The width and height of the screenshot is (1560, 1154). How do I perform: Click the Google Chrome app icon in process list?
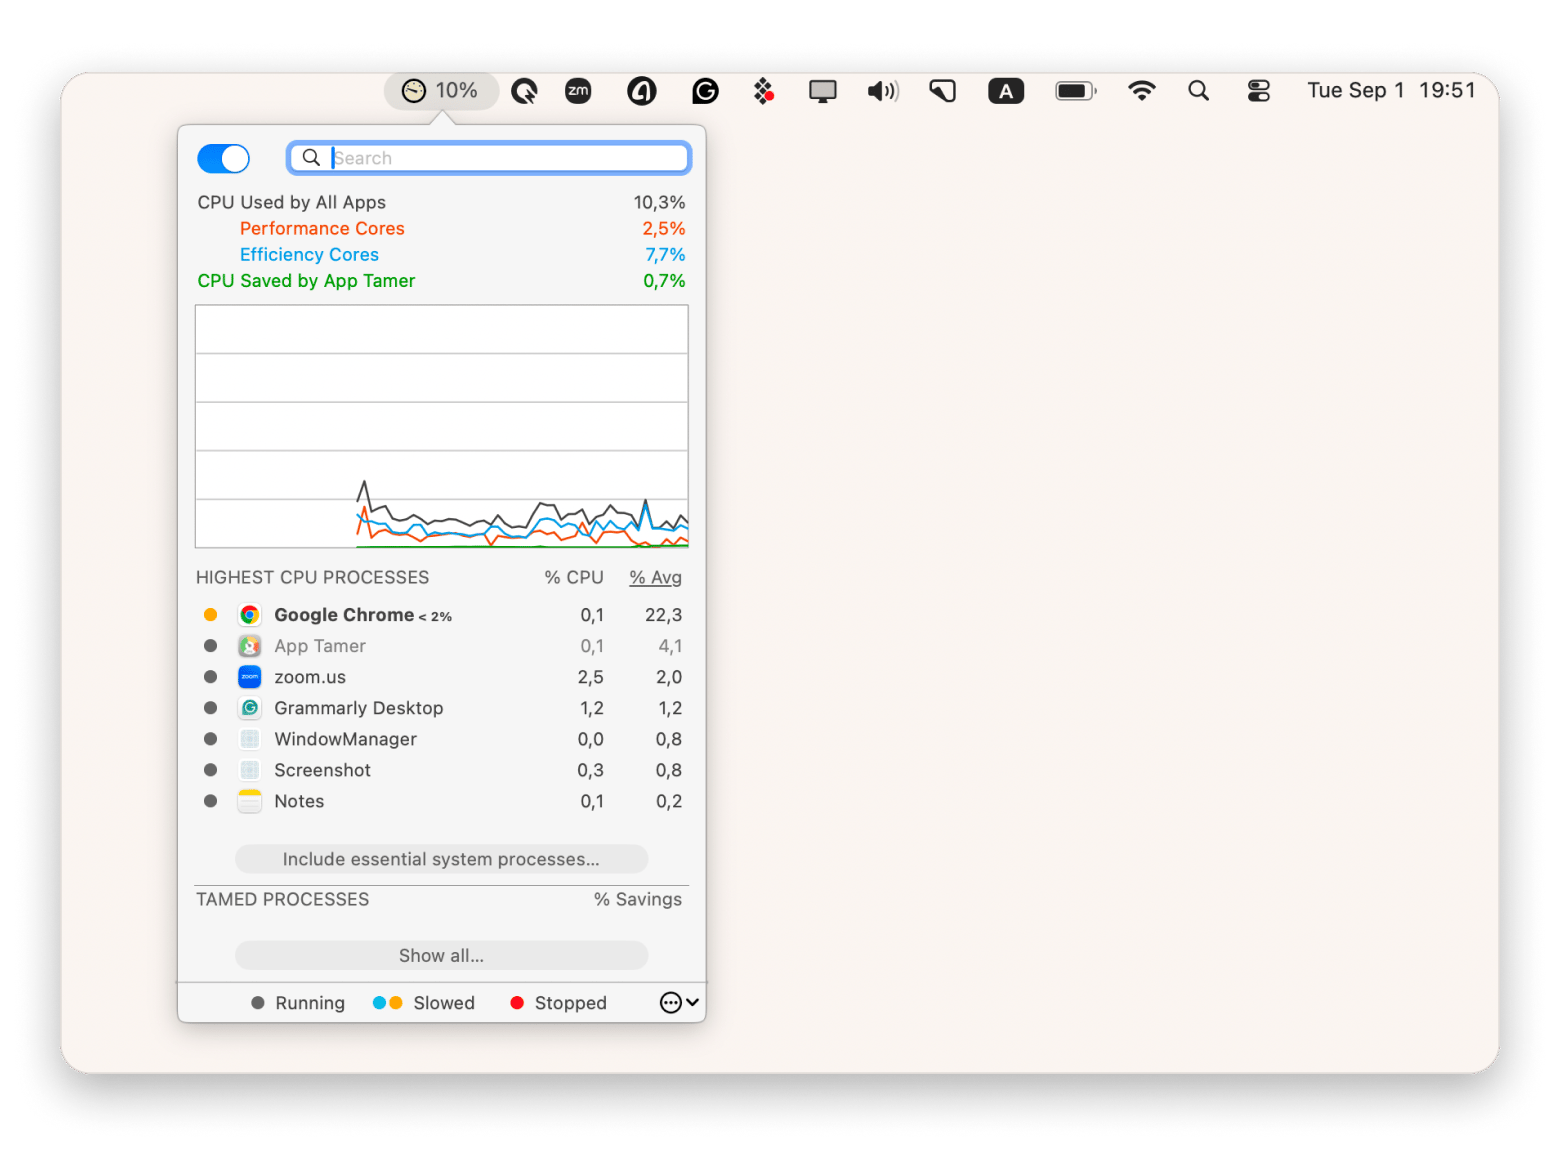(x=250, y=615)
